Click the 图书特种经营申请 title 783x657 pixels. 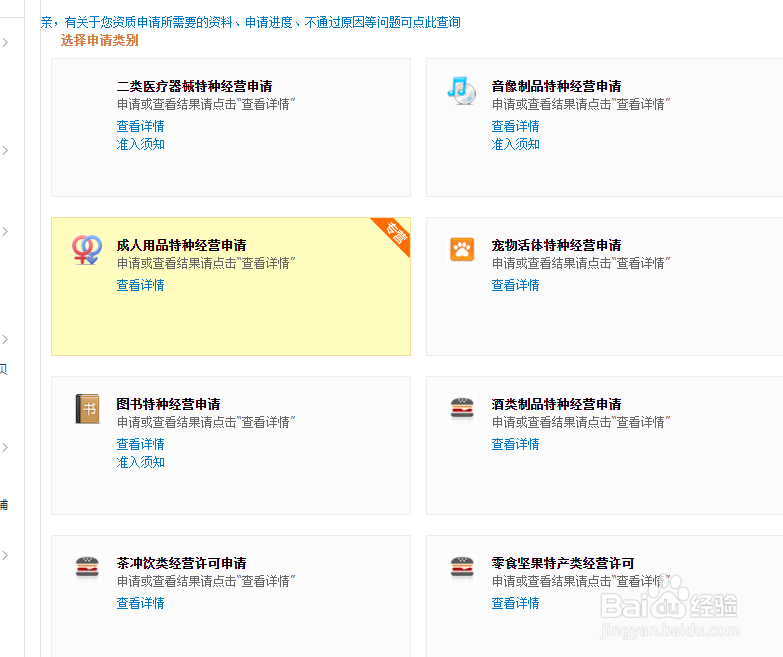coord(168,404)
